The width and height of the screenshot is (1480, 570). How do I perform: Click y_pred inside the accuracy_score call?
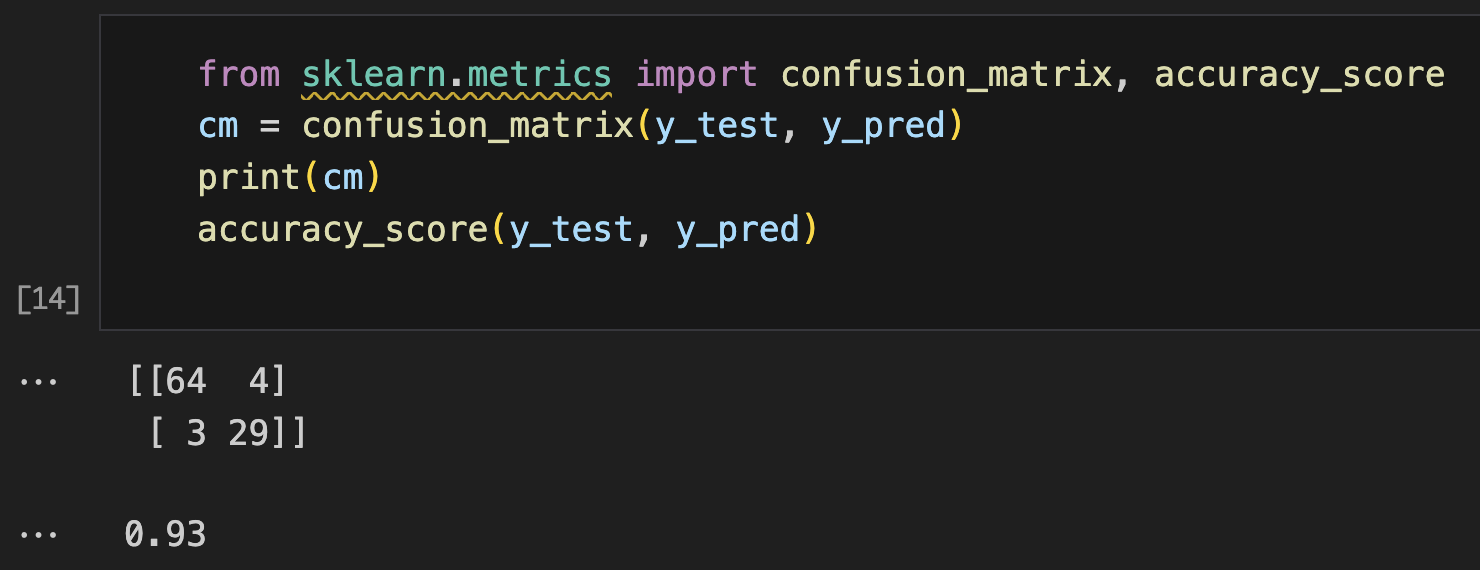[x=738, y=230]
